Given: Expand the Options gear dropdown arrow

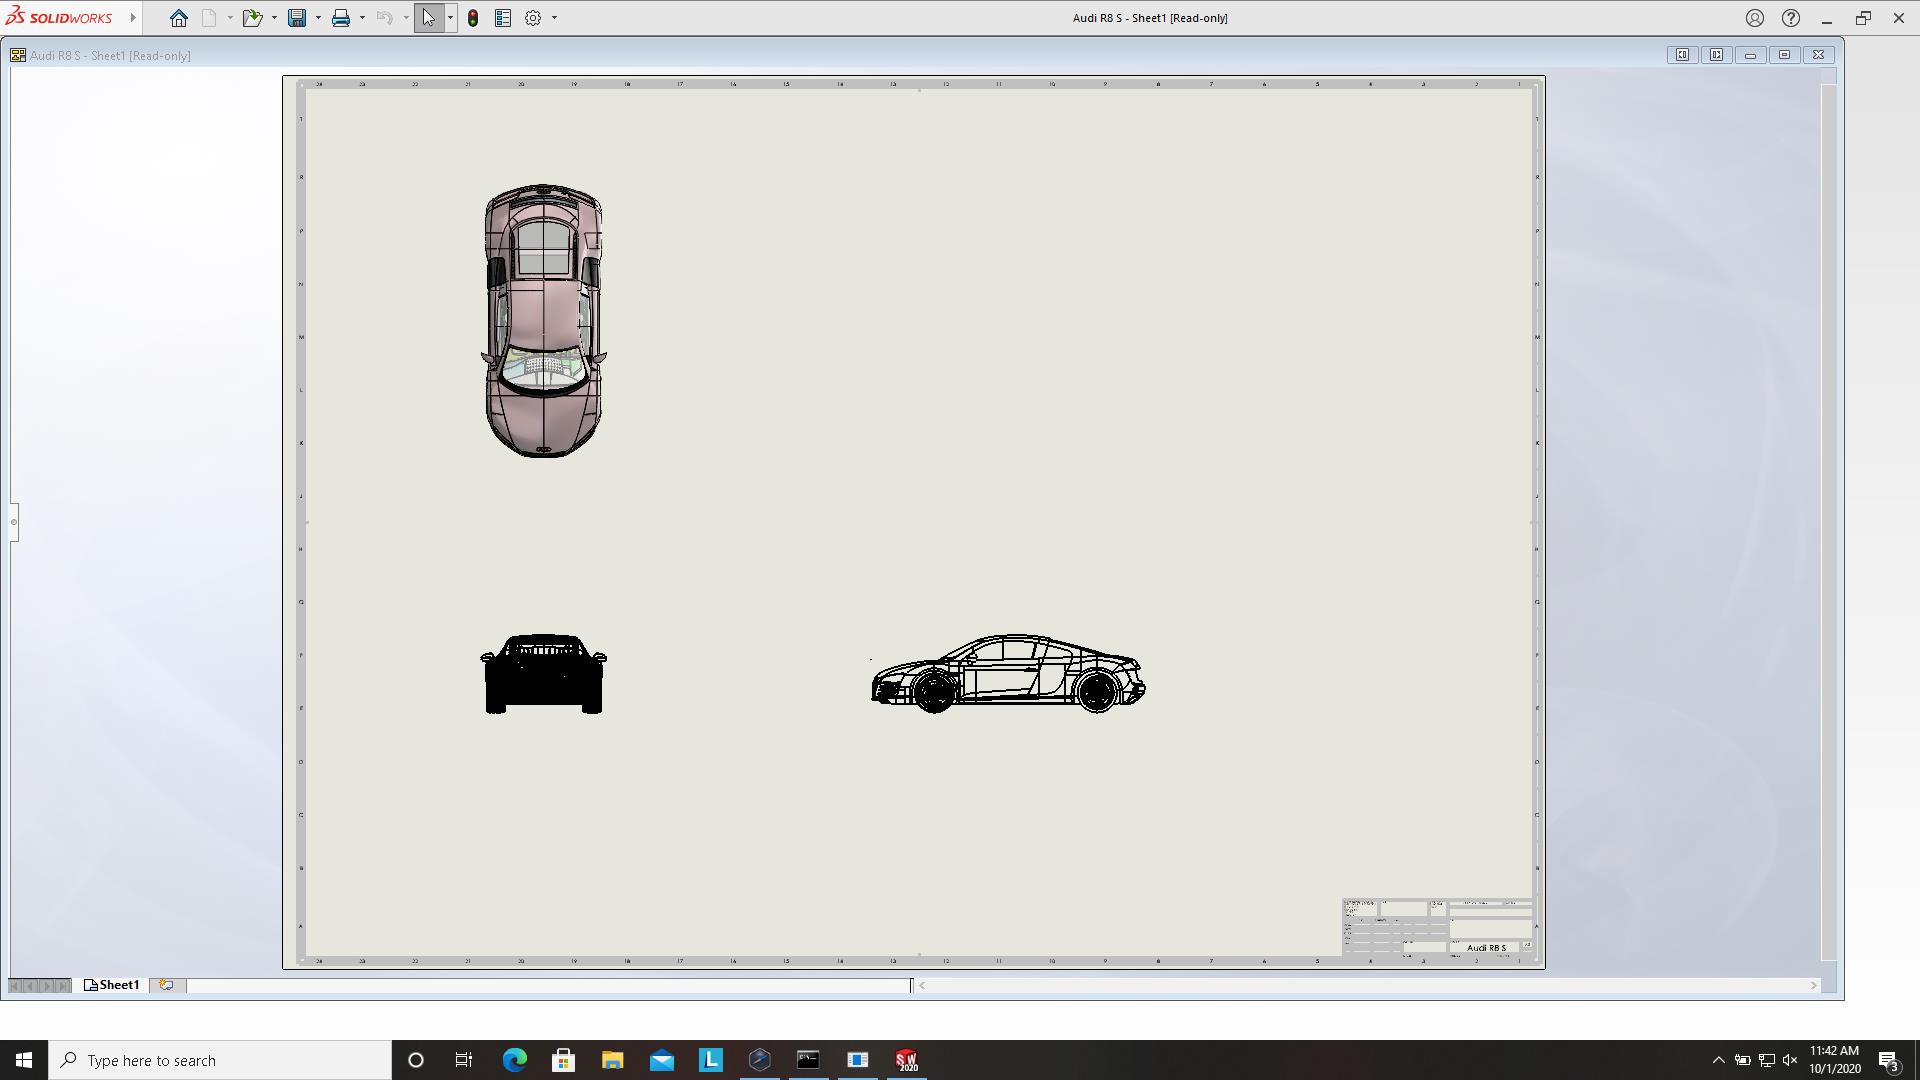Looking at the screenshot, I should point(554,18).
